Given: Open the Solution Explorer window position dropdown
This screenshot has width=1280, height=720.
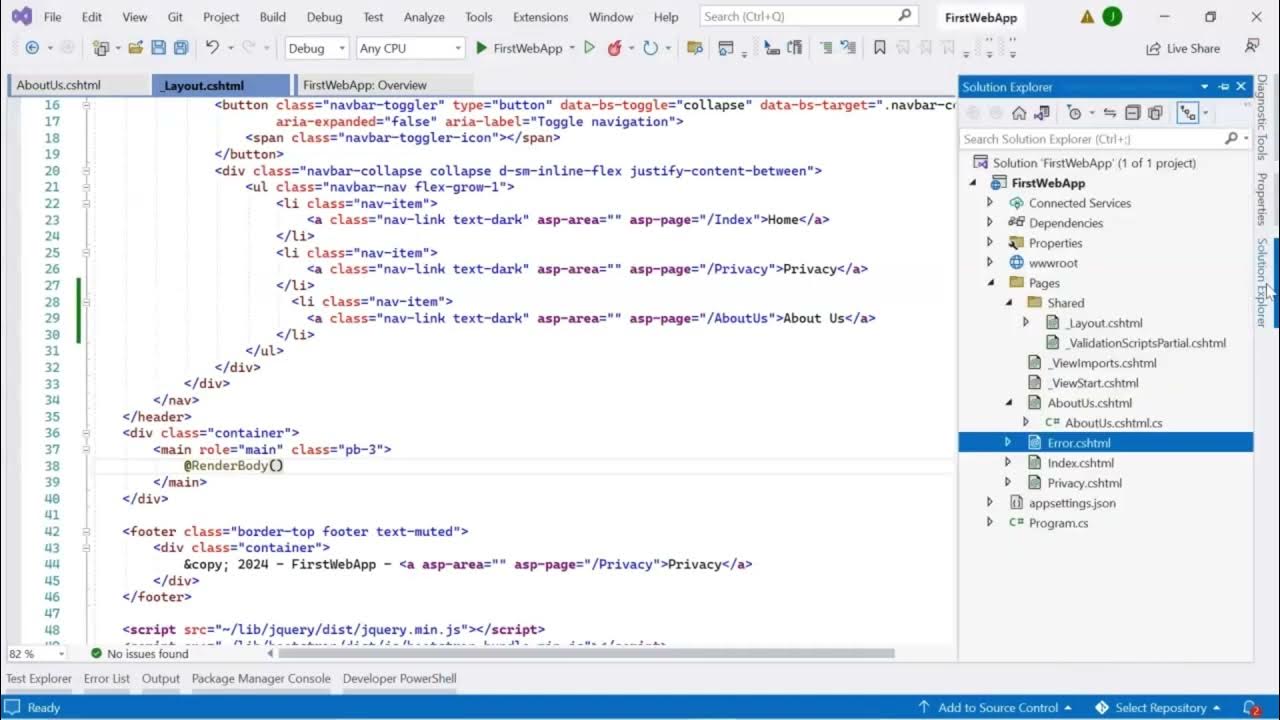Looking at the screenshot, I should point(1204,87).
